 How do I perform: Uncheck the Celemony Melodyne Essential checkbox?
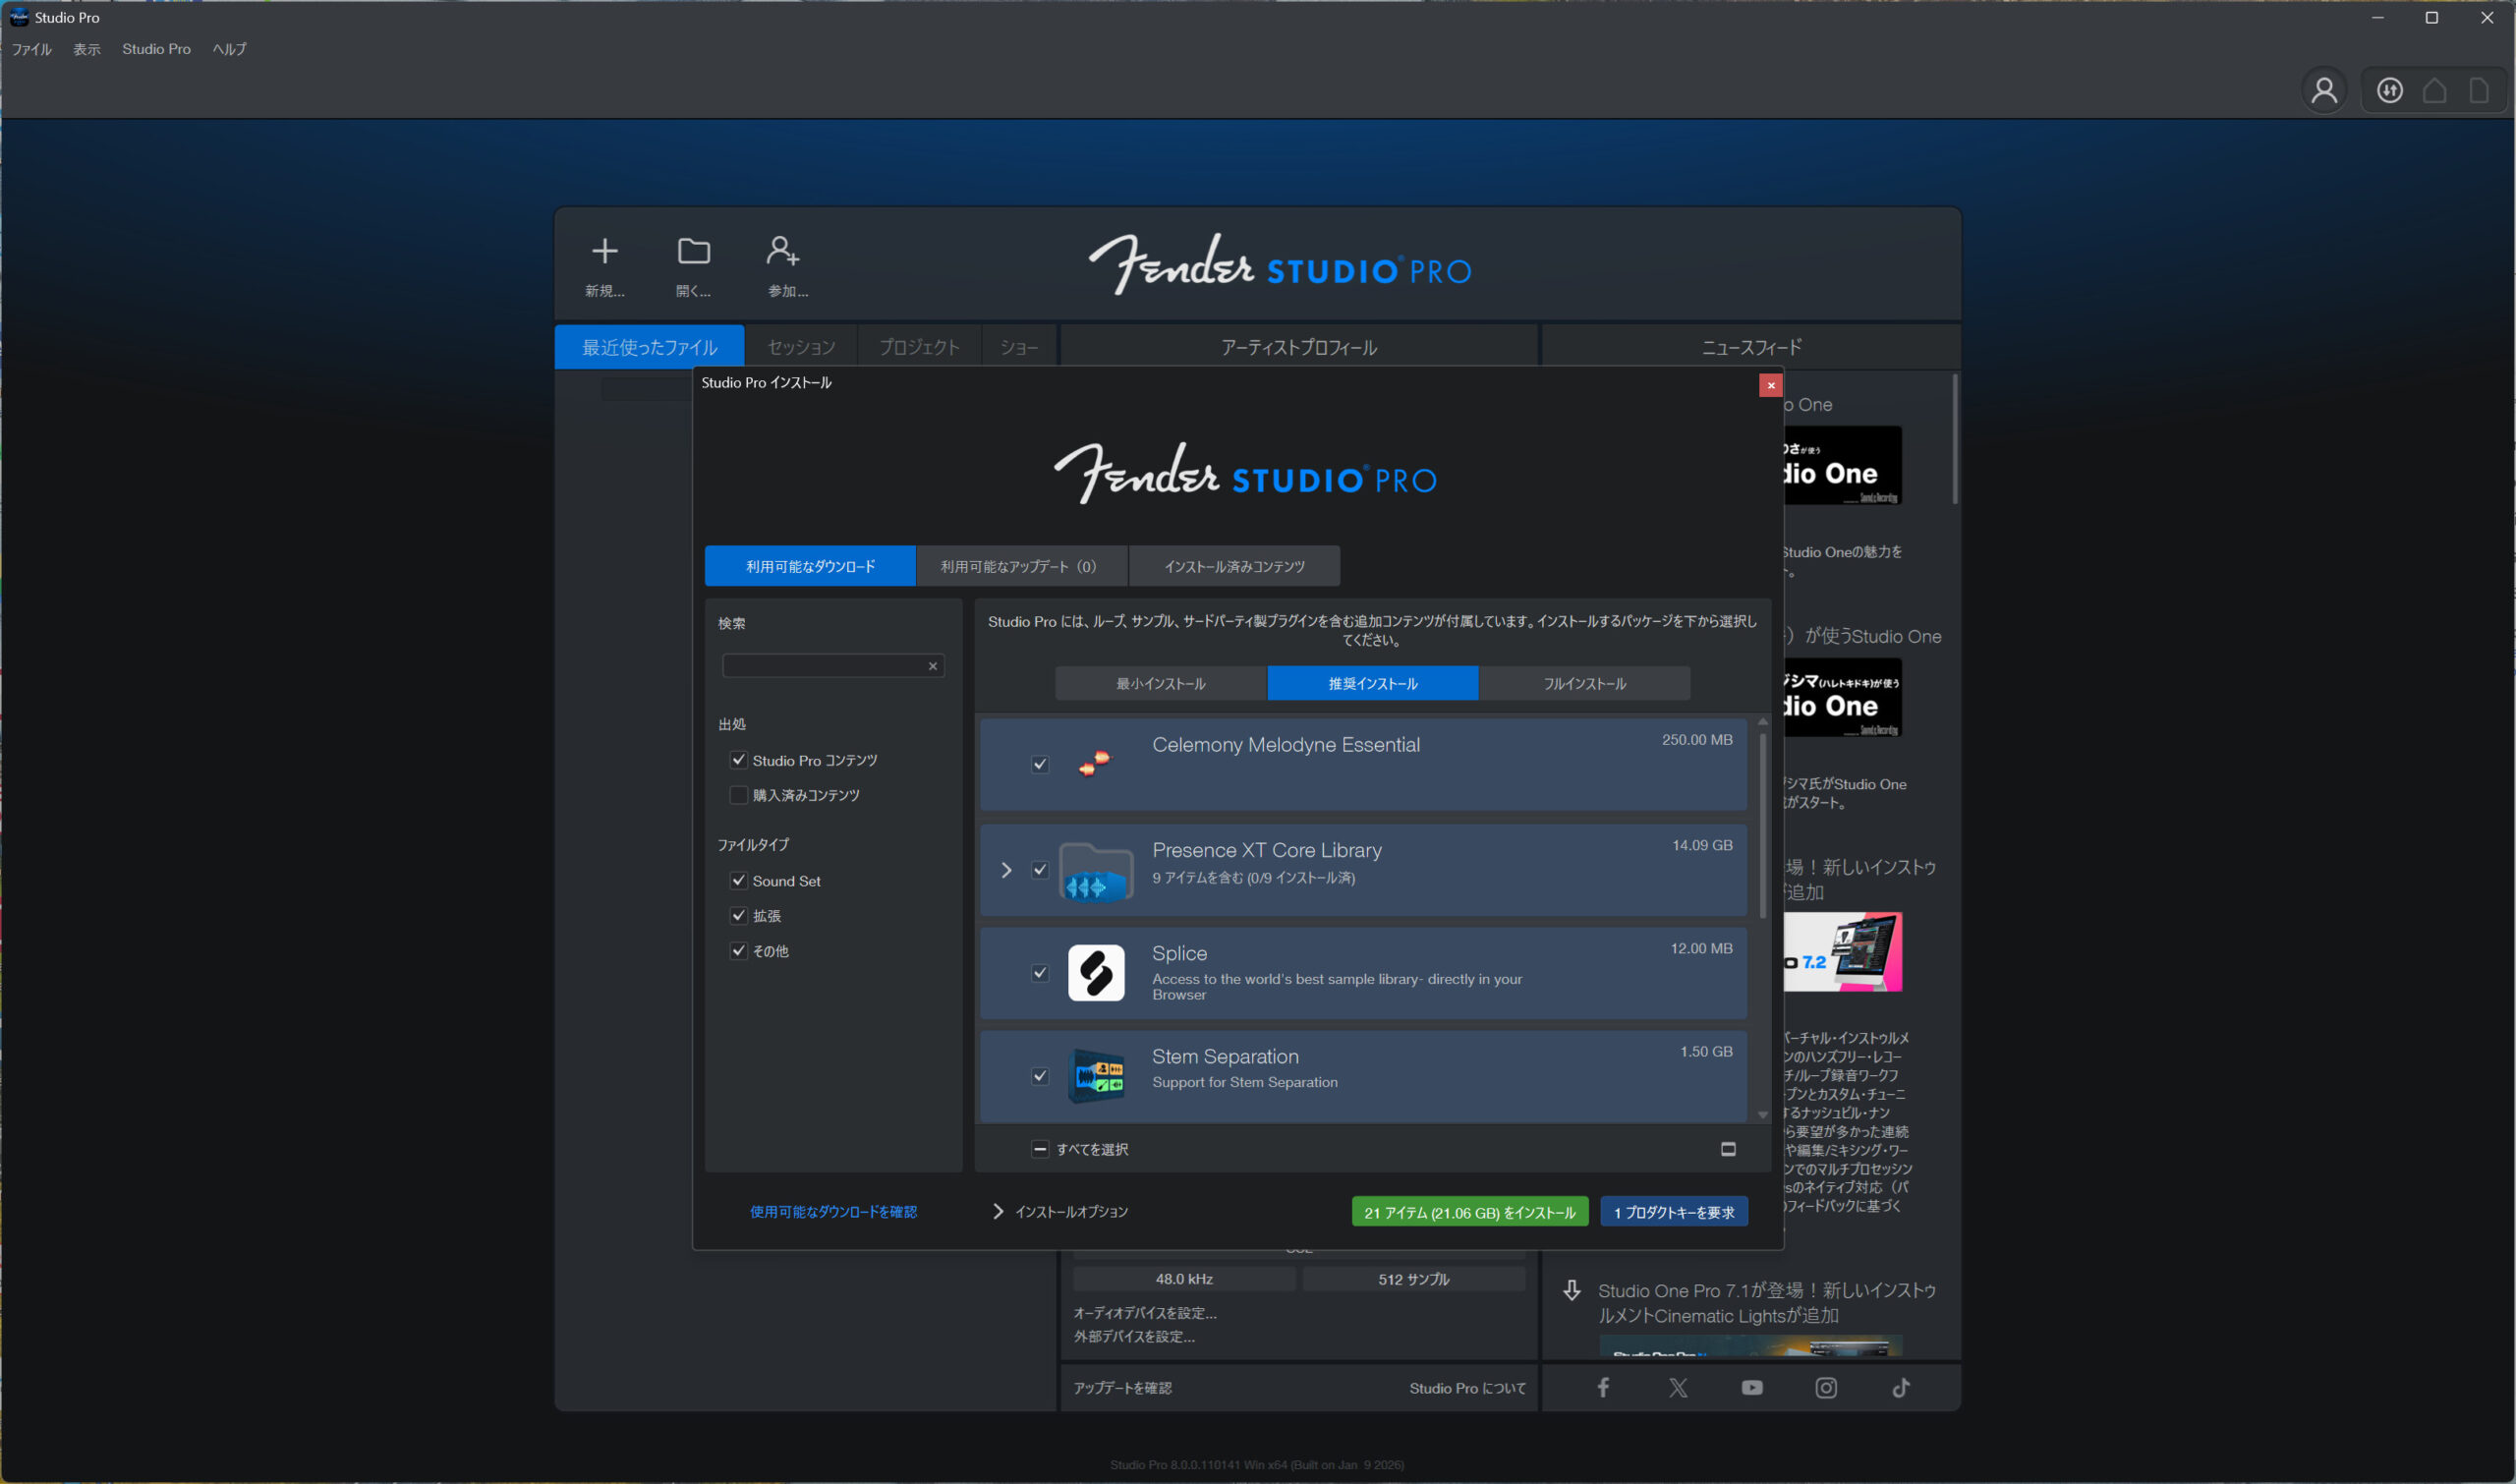(1040, 764)
